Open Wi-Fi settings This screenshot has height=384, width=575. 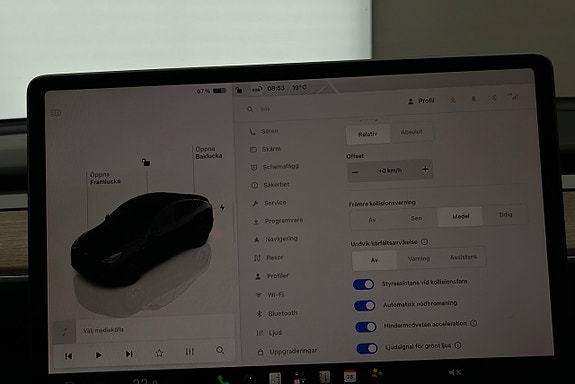click(x=270, y=295)
